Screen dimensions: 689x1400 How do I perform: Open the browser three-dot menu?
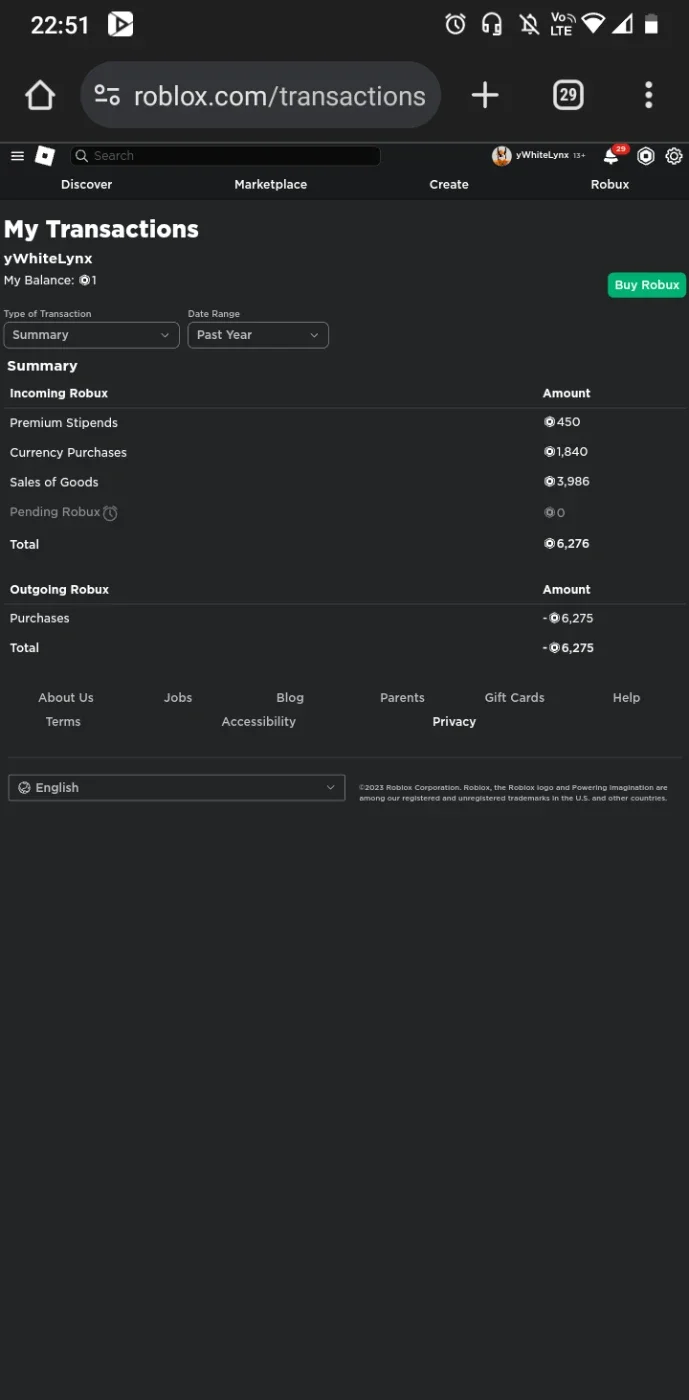coord(649,96)
